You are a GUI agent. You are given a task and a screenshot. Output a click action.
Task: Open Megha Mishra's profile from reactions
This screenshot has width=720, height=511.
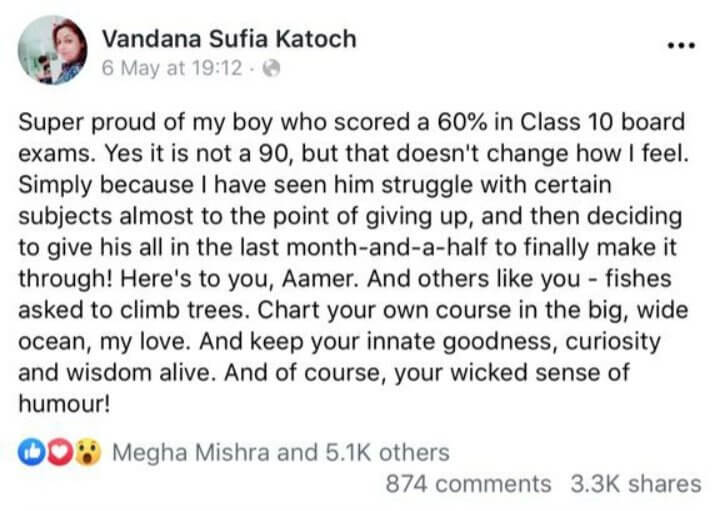(190, 453)
